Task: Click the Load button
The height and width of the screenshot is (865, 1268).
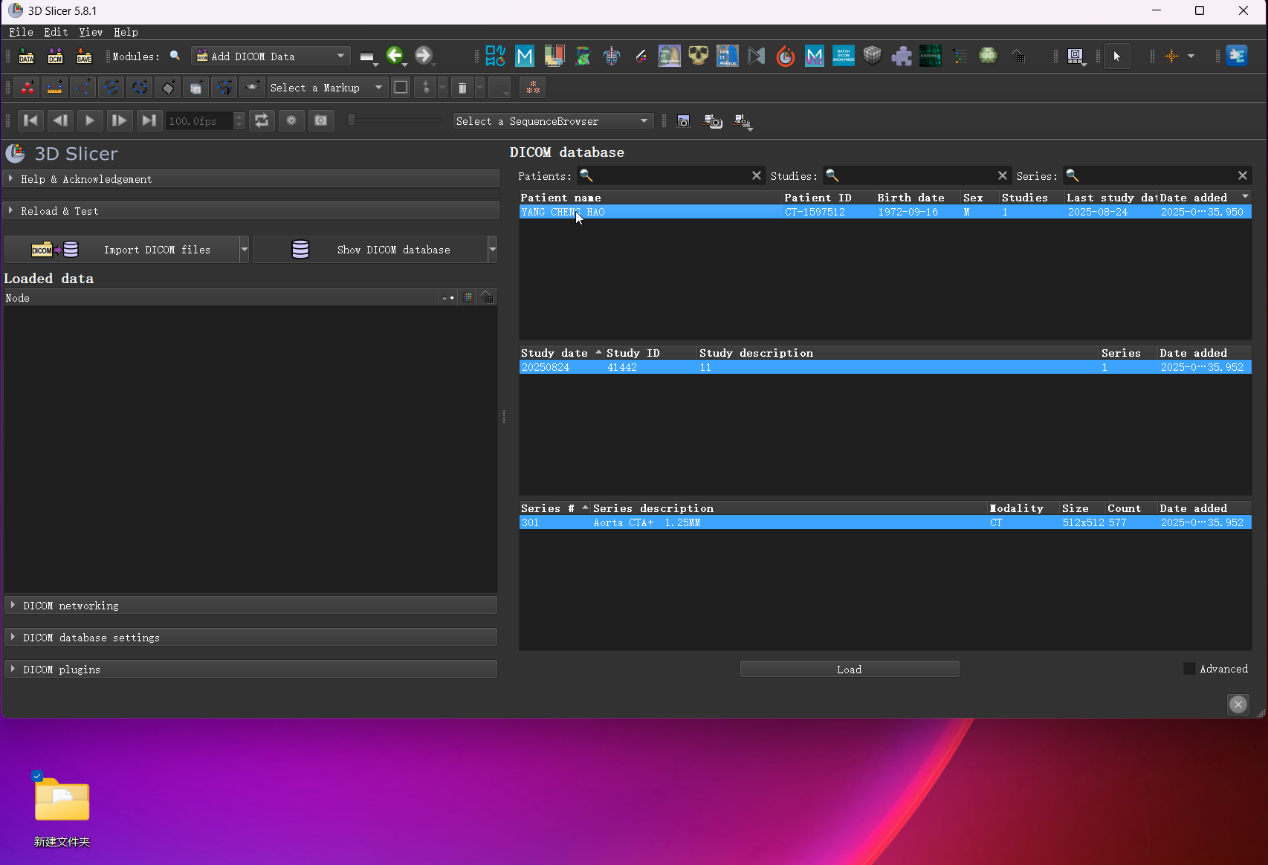Action: 849,670
